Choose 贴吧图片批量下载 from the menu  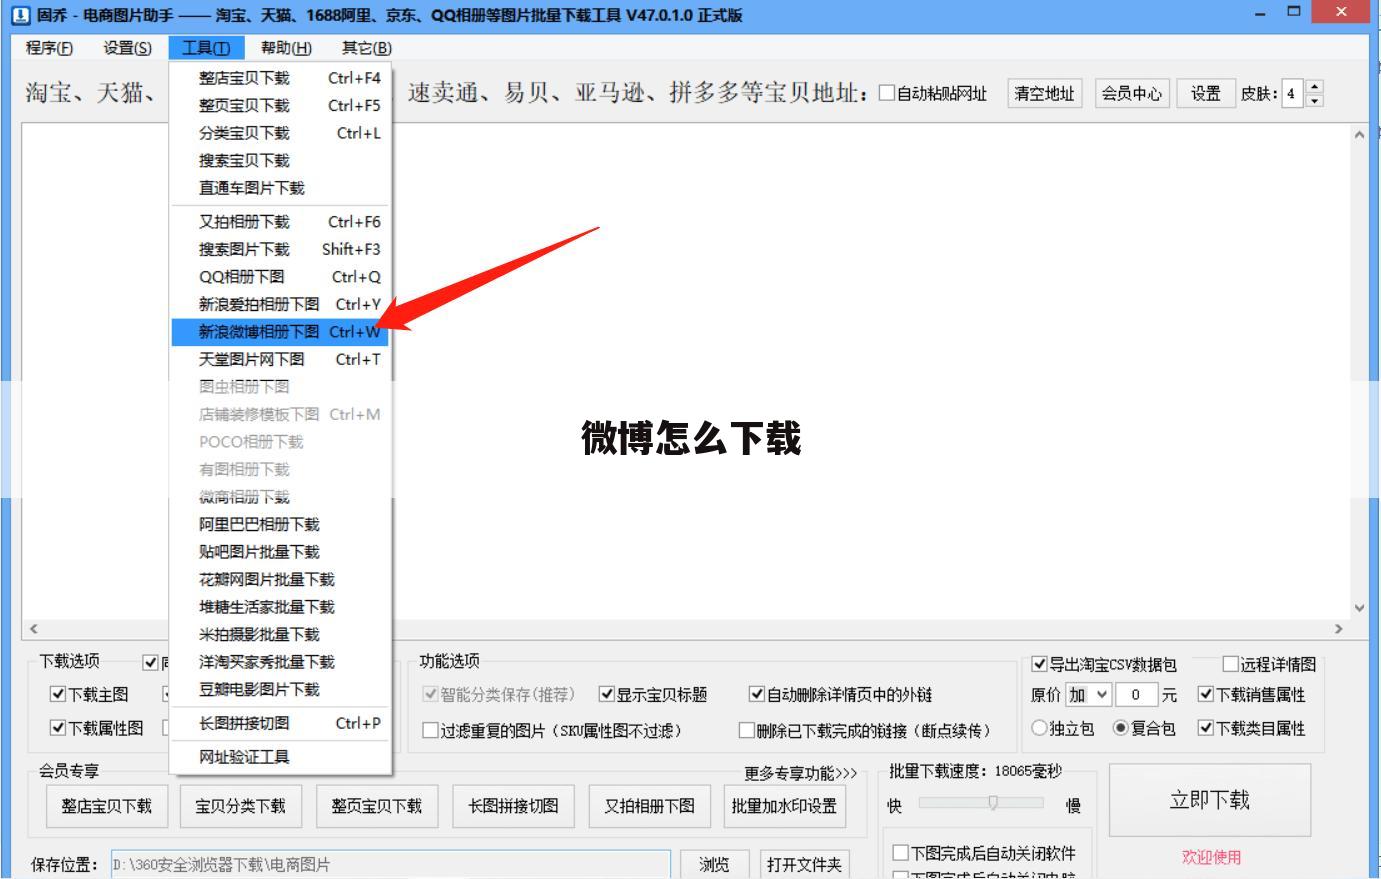[280, 552]
